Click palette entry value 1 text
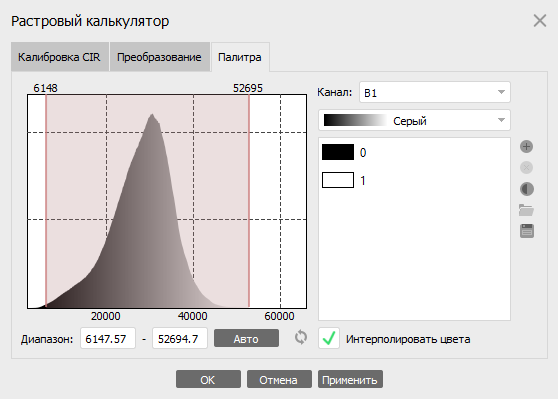Screen dimensions: 558x399 pyautogui.click(x=363, y=181)
